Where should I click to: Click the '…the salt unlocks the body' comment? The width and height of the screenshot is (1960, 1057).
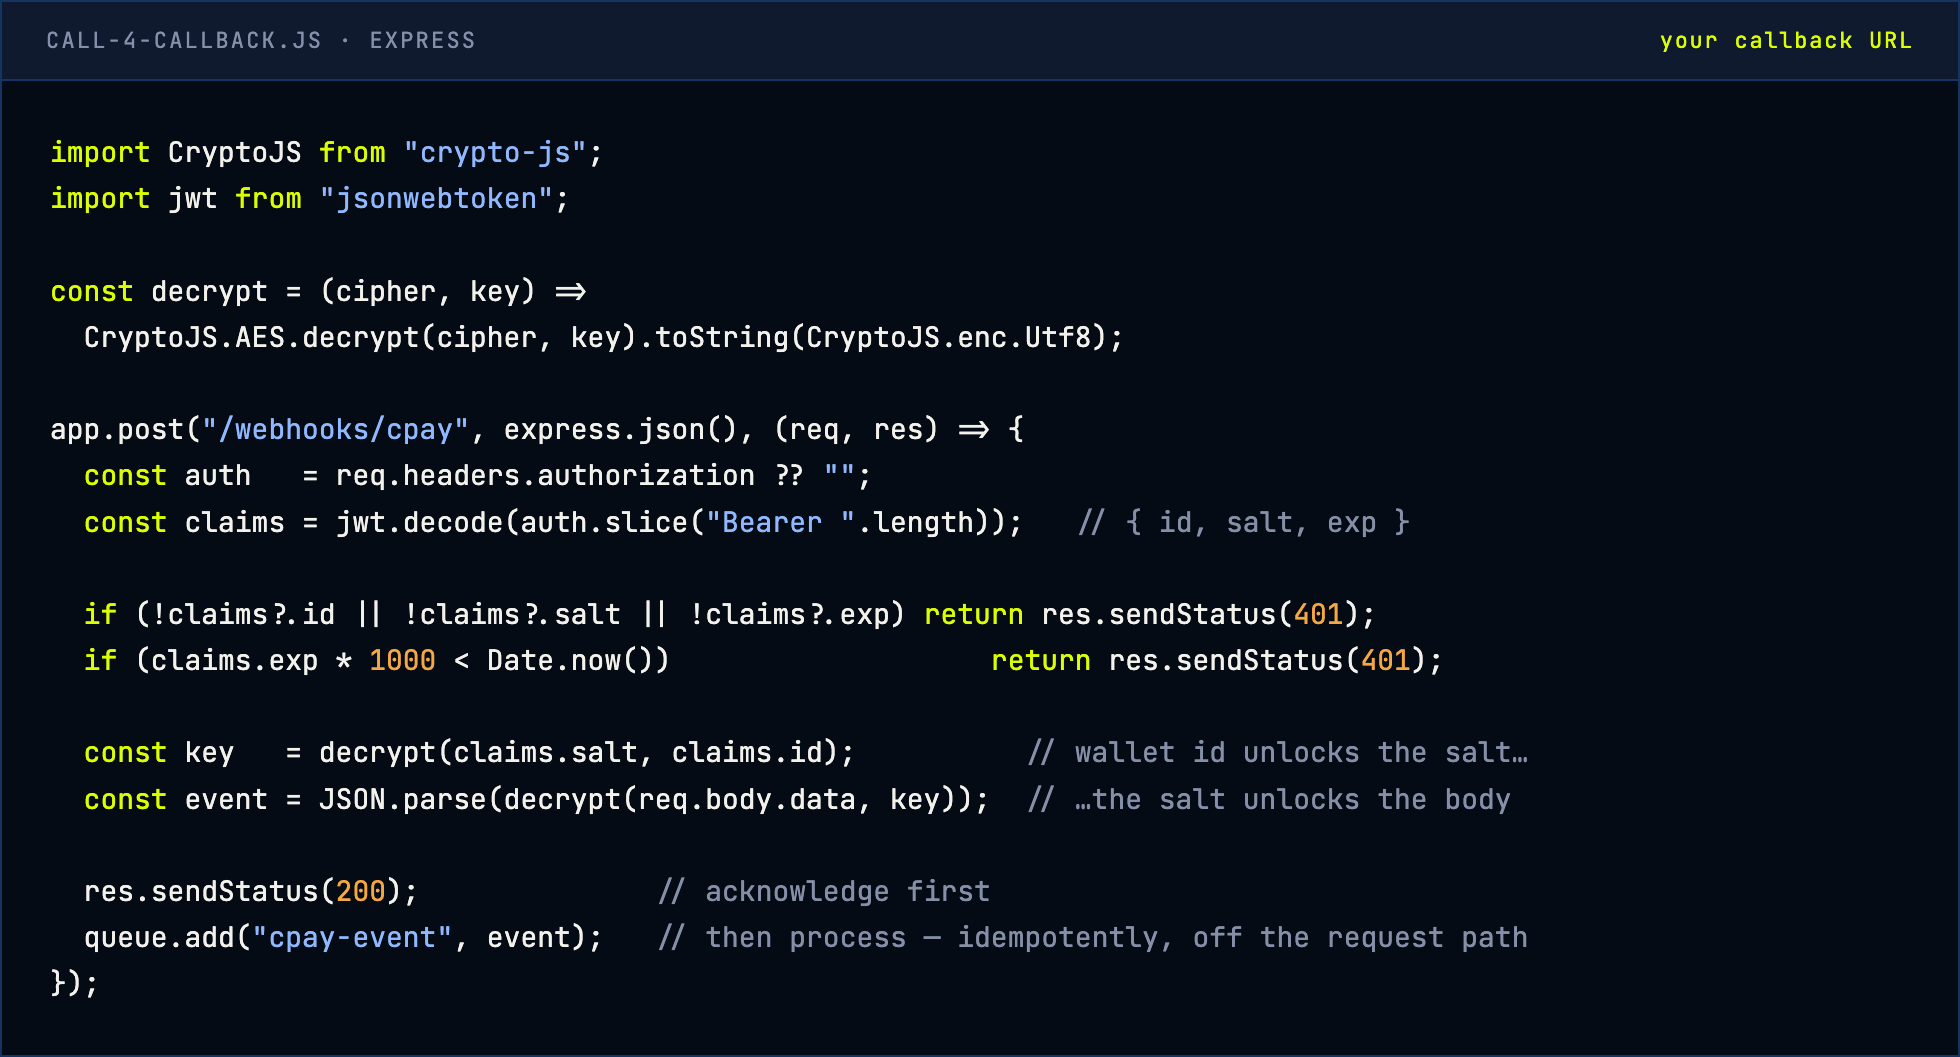click(x=1293, y=800)
